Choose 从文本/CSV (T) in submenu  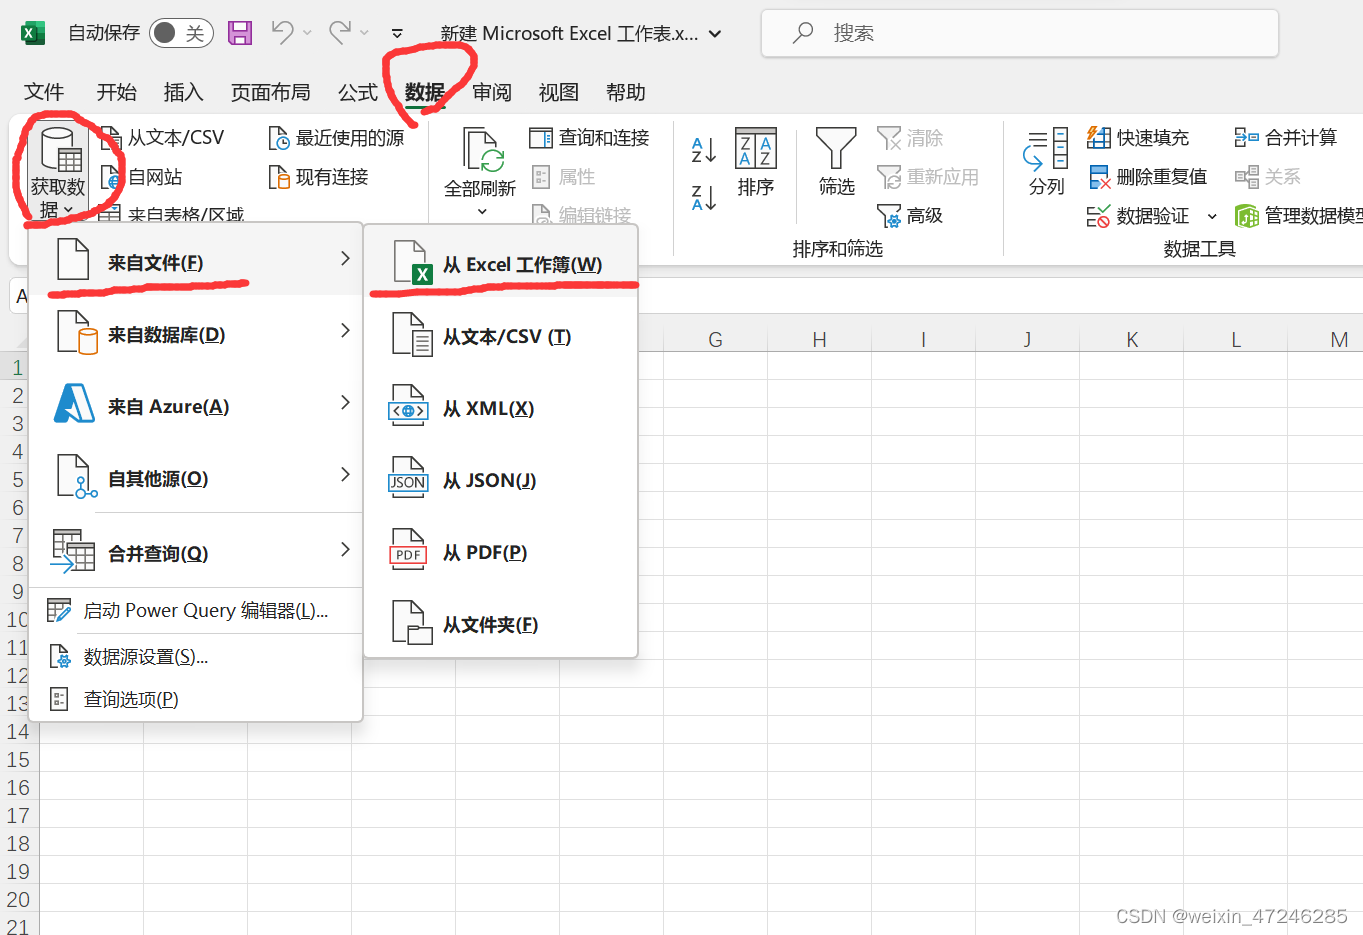click(501, 337)
